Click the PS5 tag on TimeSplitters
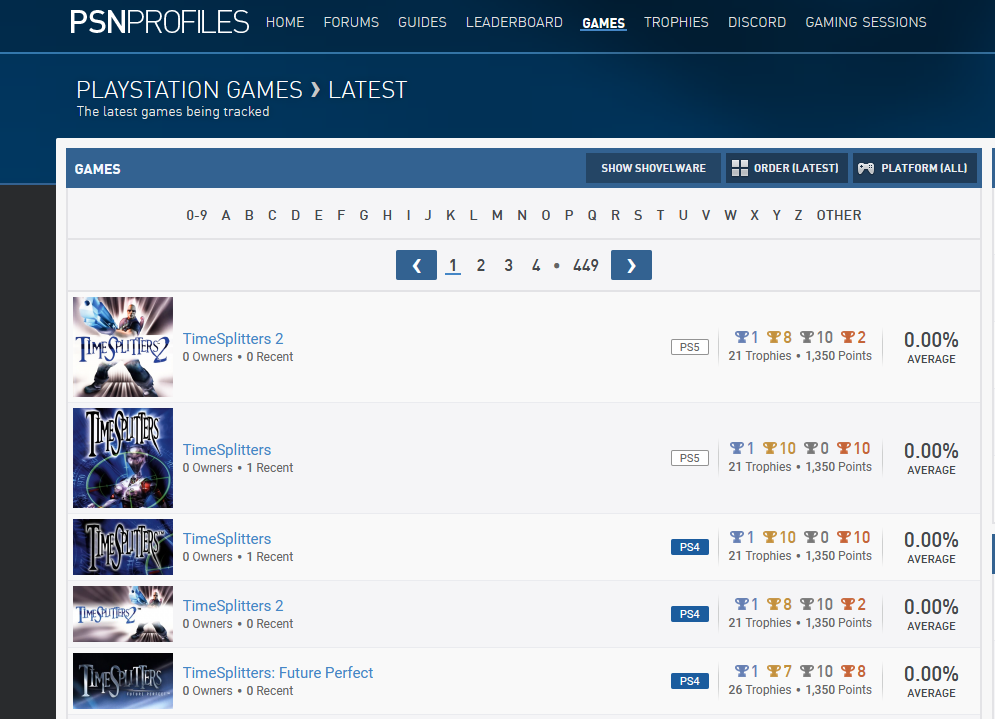This screenshot has width=995, height=719. pyautogui.click(x=690, y=458)
